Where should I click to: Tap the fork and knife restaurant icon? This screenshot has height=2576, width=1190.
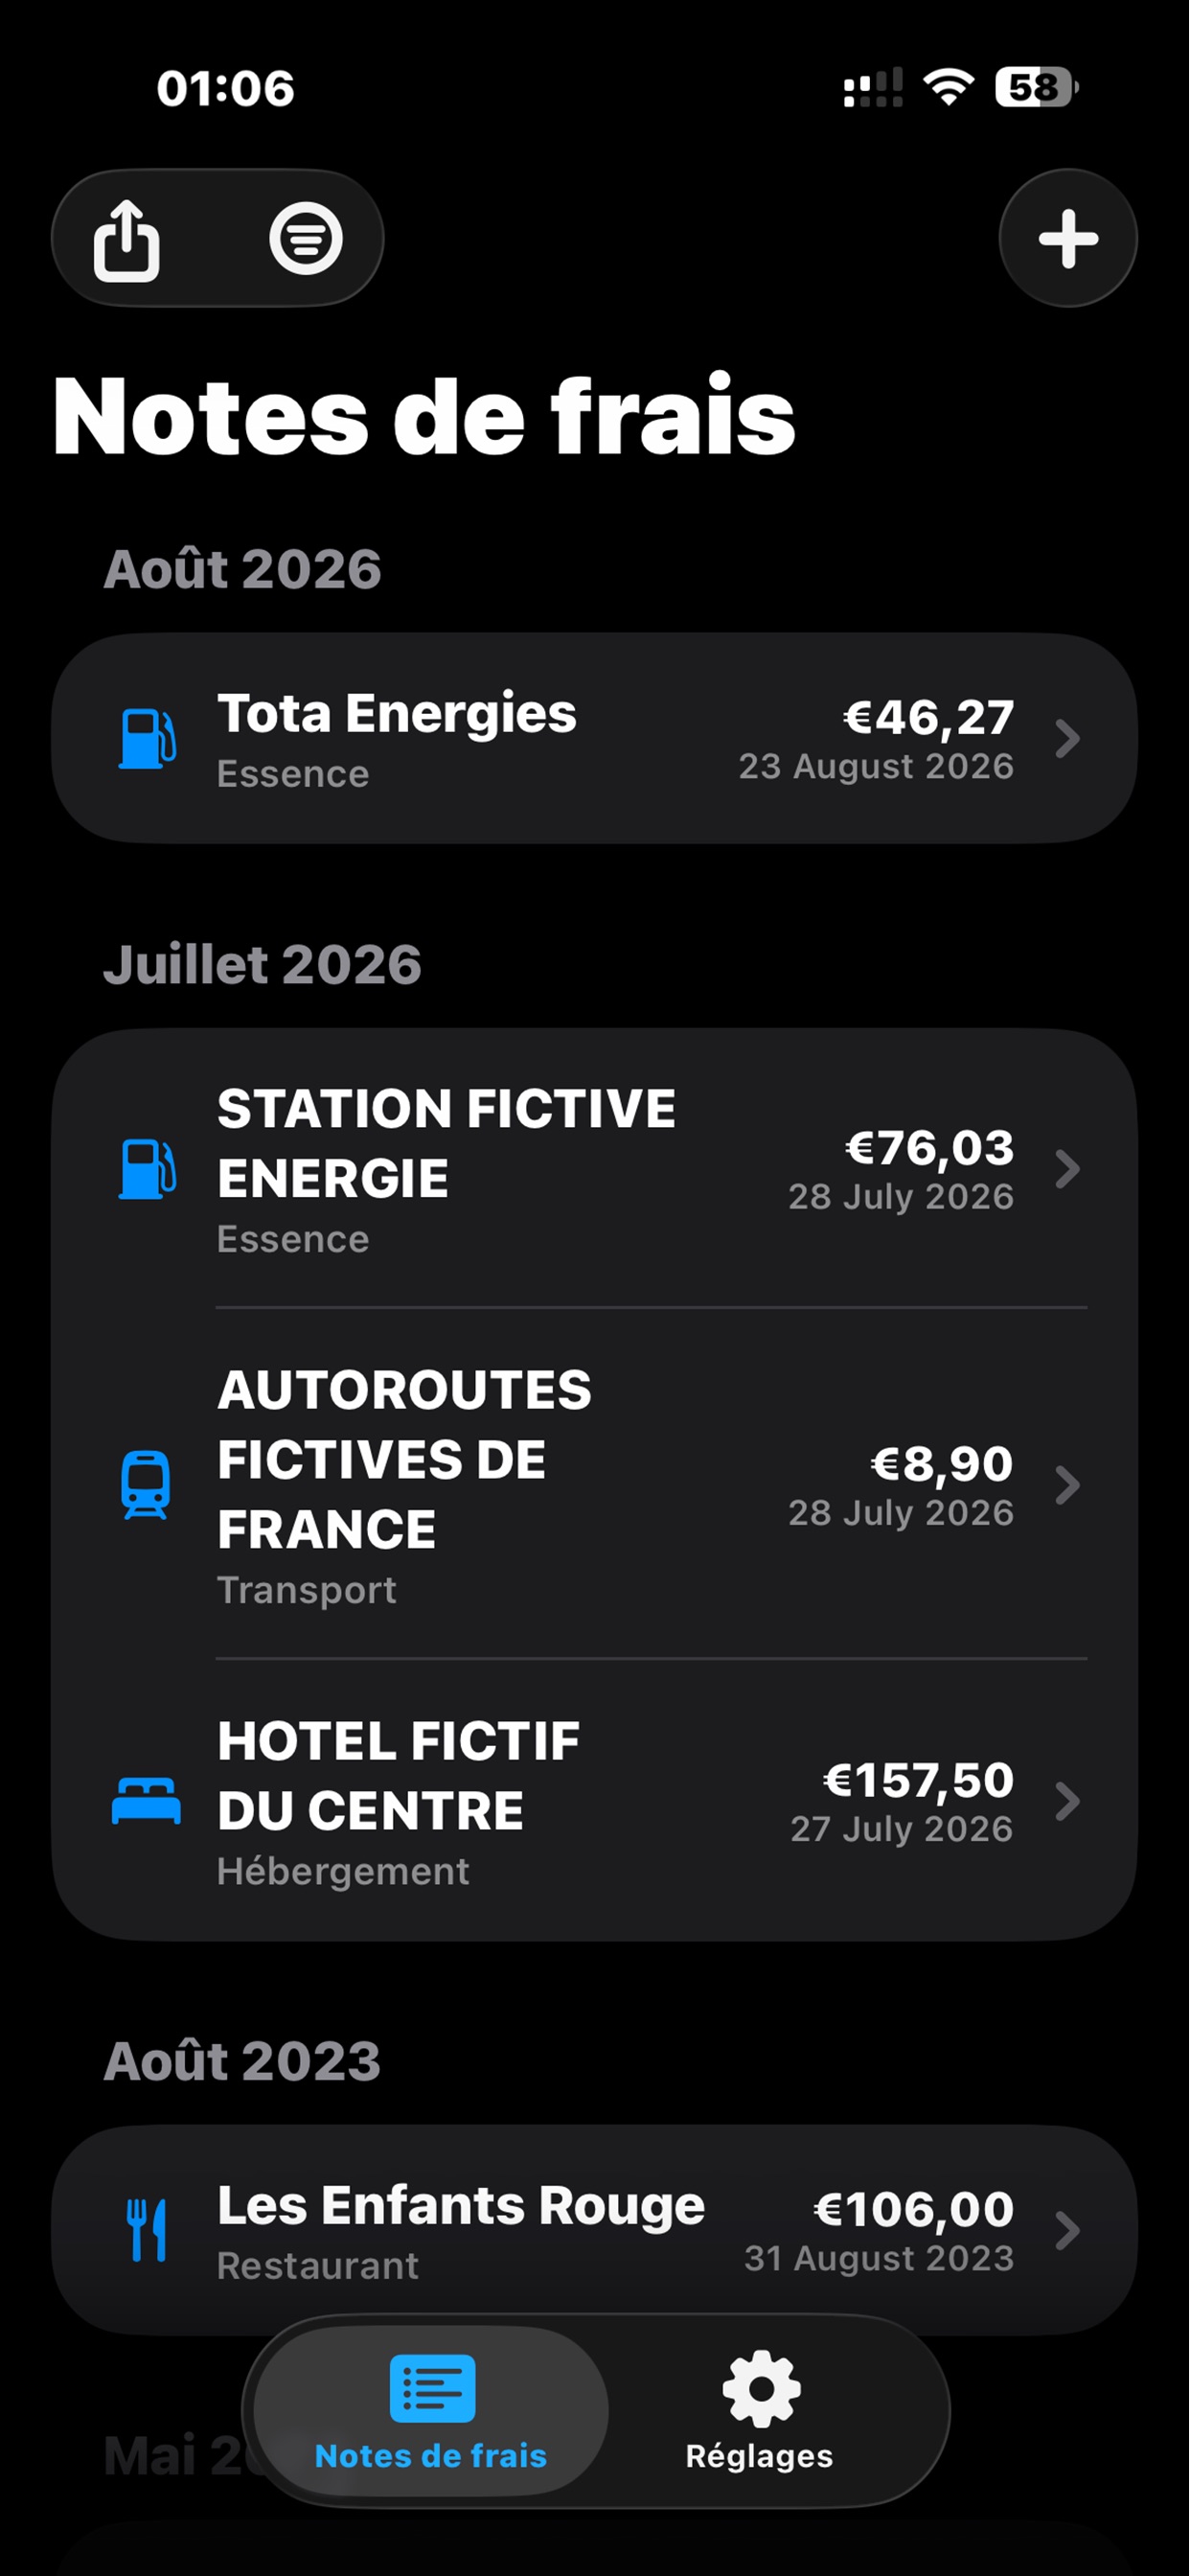click(147, 2230)
